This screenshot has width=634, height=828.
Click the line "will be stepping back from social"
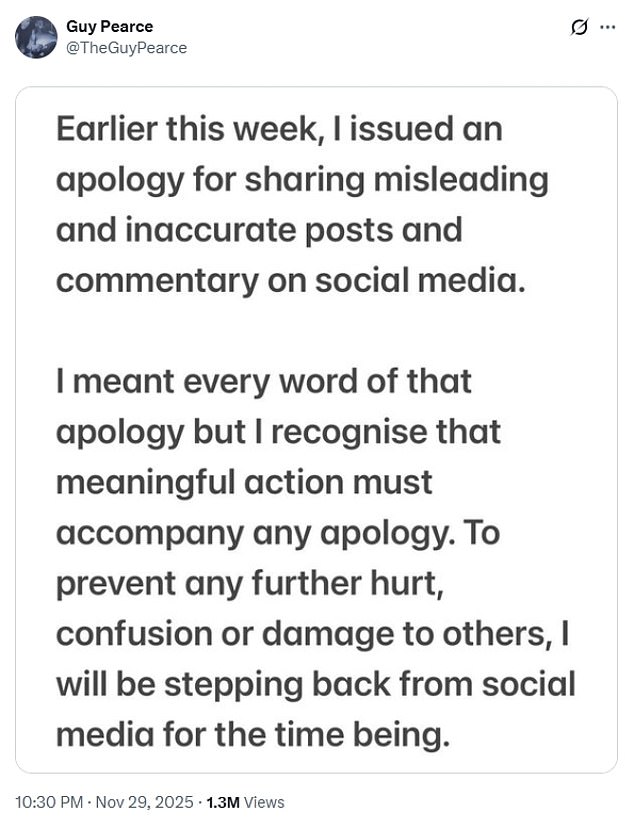316,685
